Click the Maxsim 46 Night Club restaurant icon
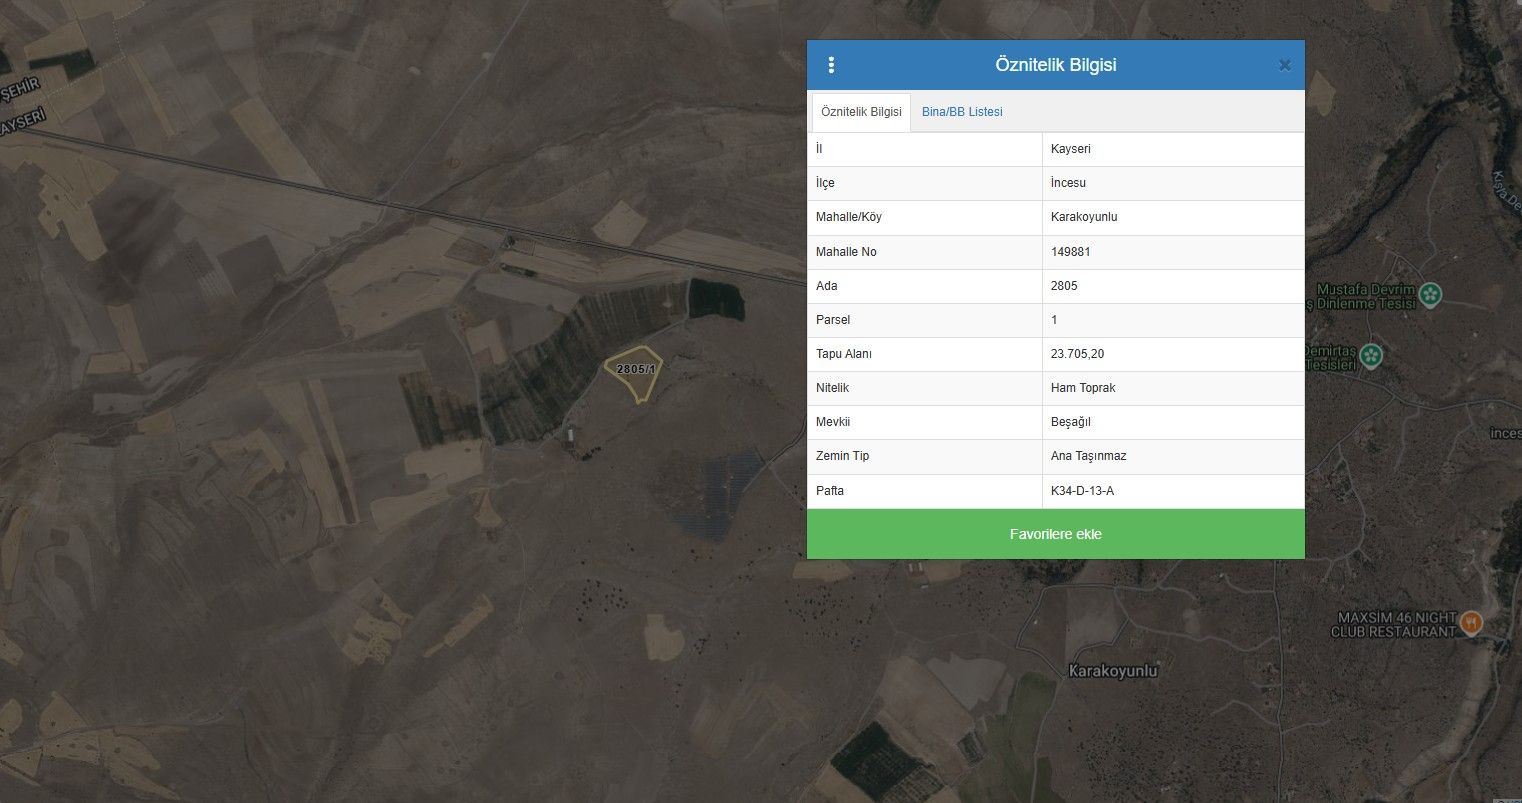The height and width of the screenshot is (803, 1522). [1470, 623]
